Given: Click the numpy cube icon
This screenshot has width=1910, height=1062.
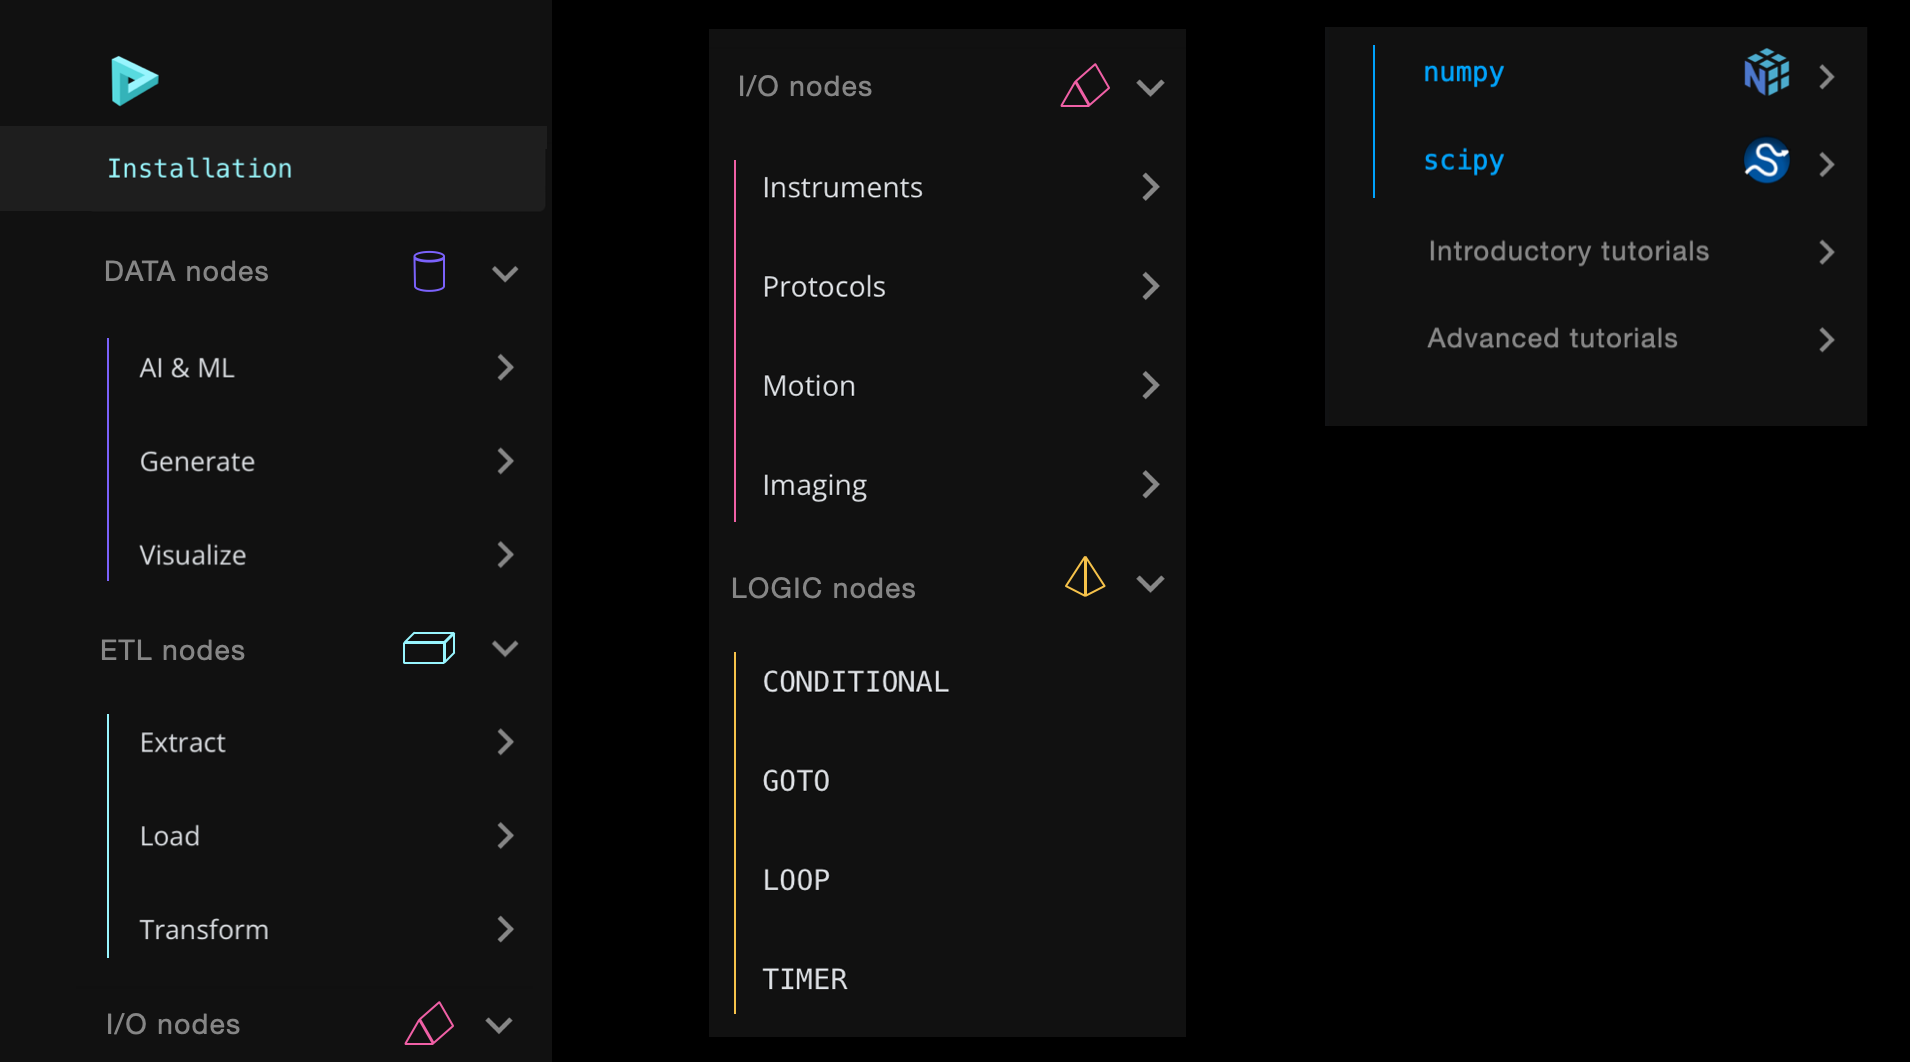Looking at the screenshot, I should pyautogui.click(x=1766, y=72).
